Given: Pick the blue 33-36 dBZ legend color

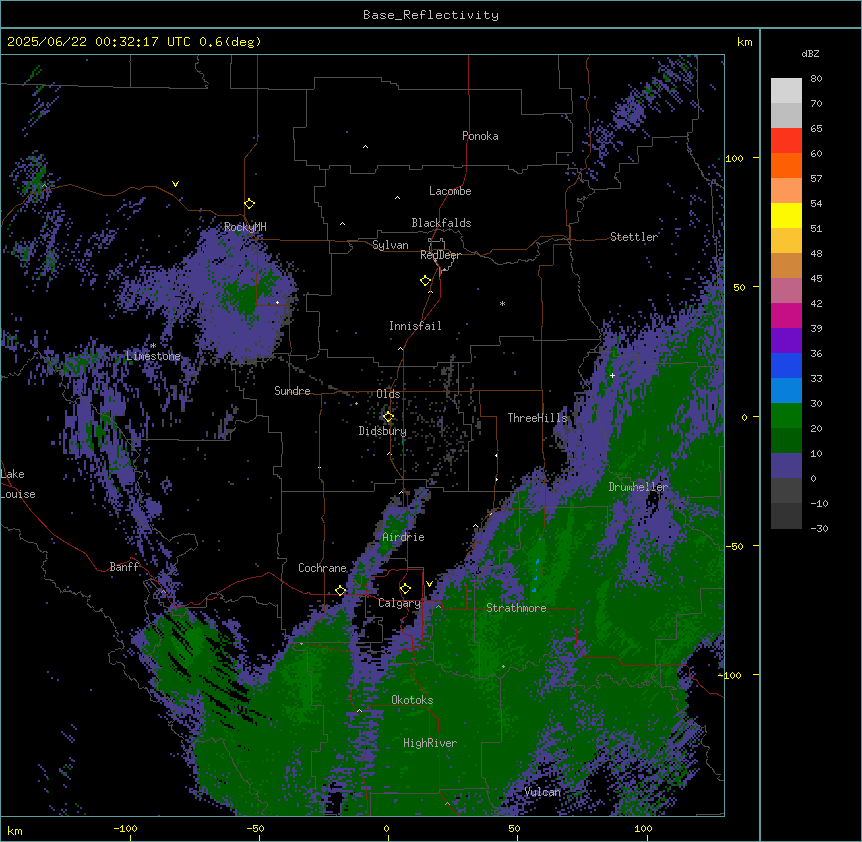Looking at the screenshot, I should pyautogui.click(x=786, y=365).
